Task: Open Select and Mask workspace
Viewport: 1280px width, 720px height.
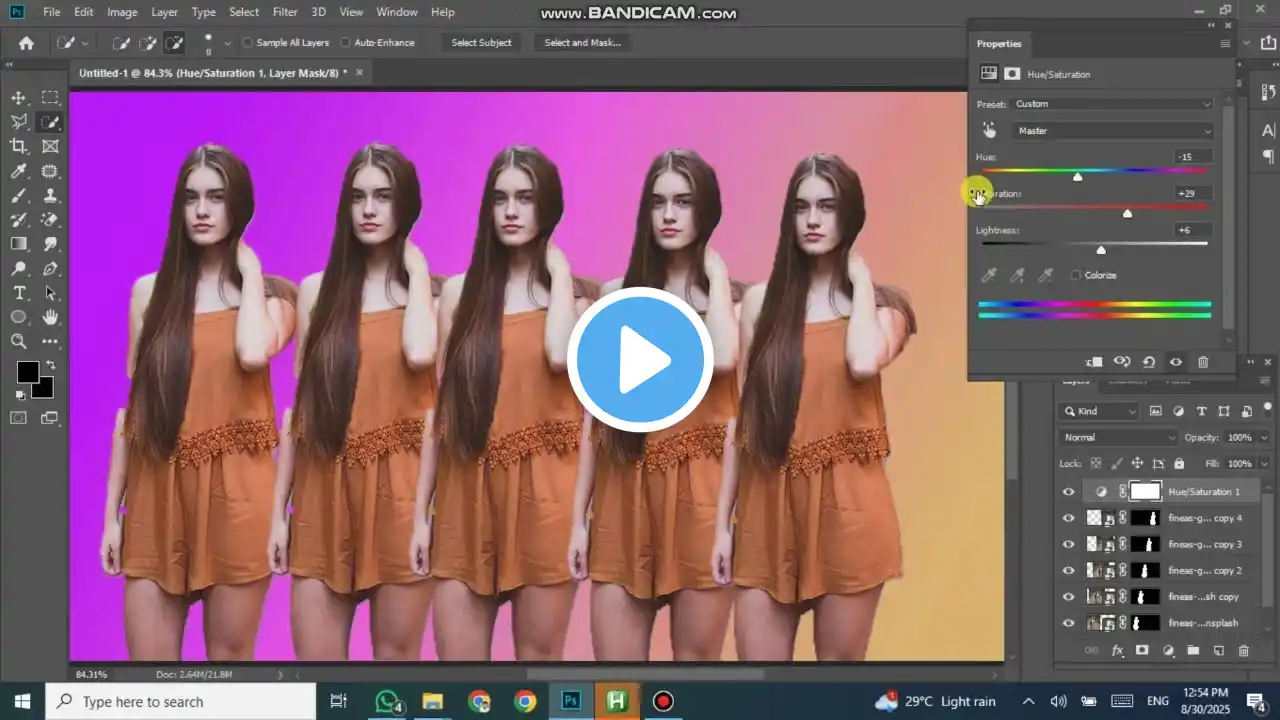Action: click(x=582, y=42)
